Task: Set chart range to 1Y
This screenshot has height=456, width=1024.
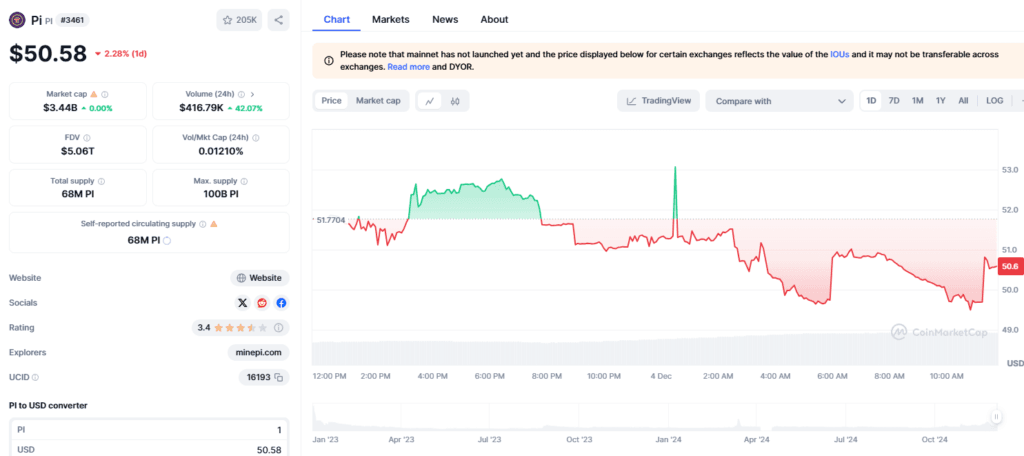Action: pyautogui.click(x=940, y=101)
